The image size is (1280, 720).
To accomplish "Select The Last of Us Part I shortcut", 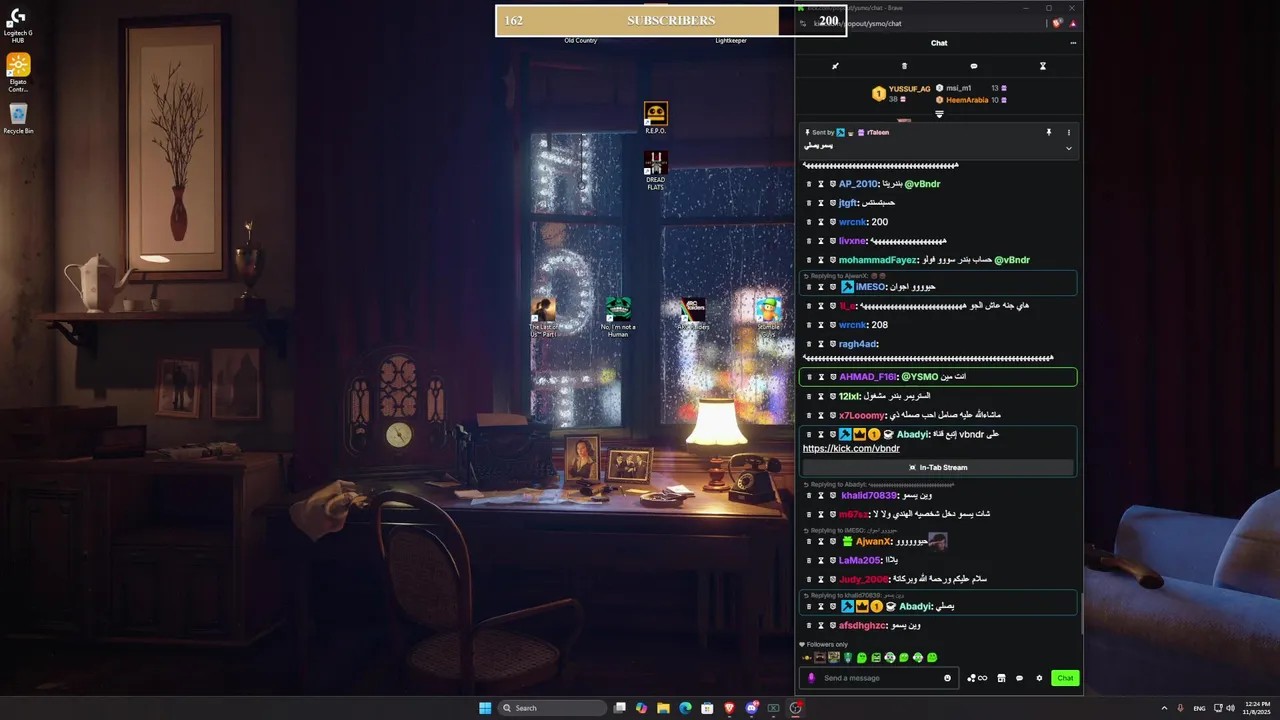I will [x=543, y=318].
